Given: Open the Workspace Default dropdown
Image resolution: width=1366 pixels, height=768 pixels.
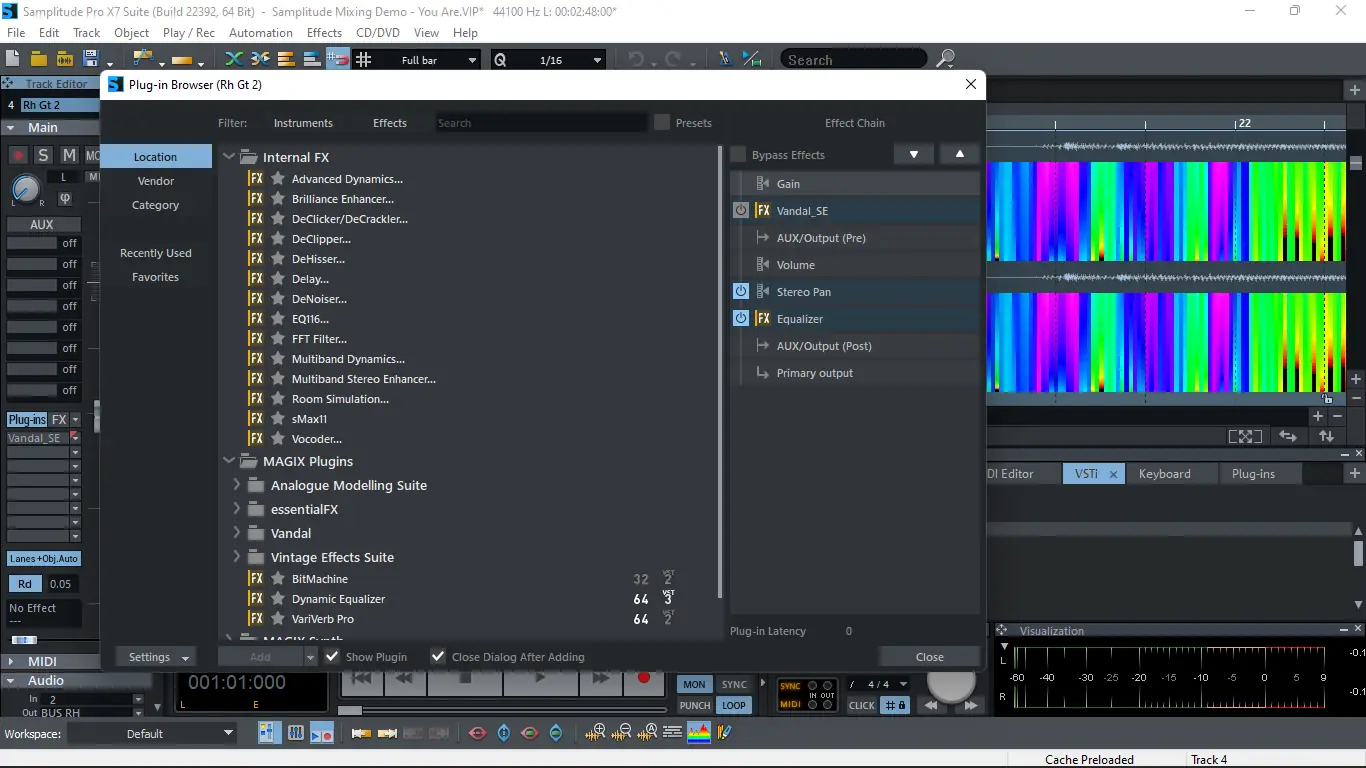Looking at the screenshot, I should coord(151,733).
